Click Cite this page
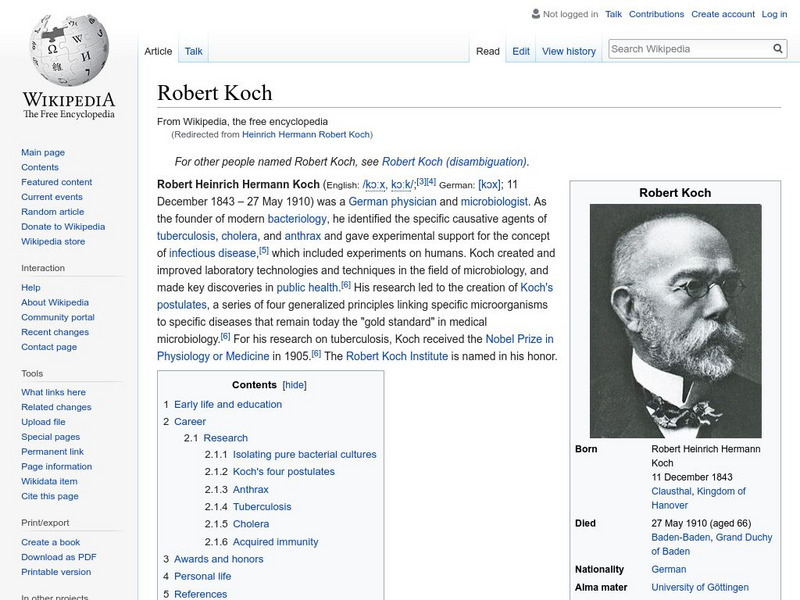Image resolution: width=800 pixels, height=600 pixels. (x=49, y=495)
